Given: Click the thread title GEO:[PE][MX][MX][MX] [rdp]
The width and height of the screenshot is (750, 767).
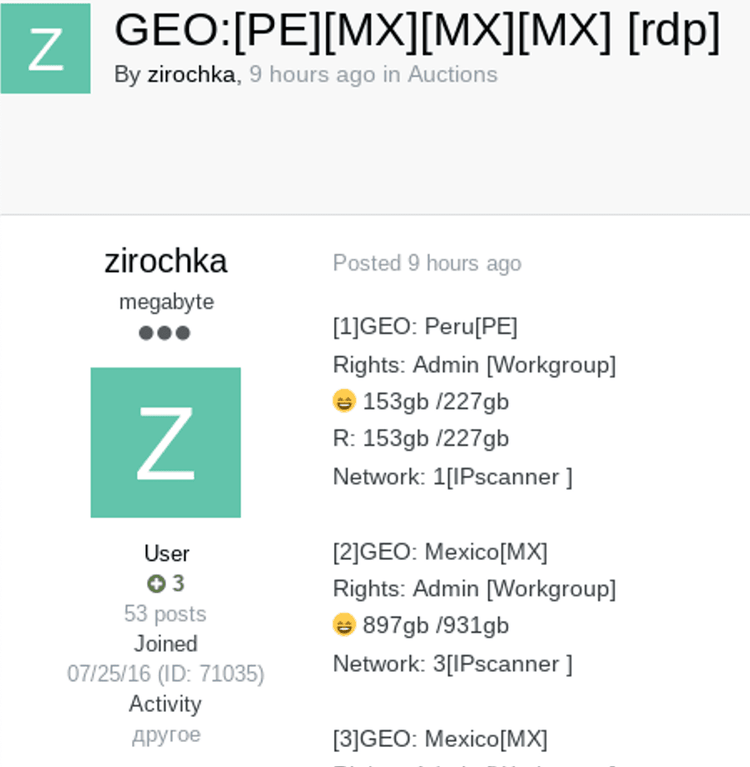Looking at the screenshot, I should point(417,30).
